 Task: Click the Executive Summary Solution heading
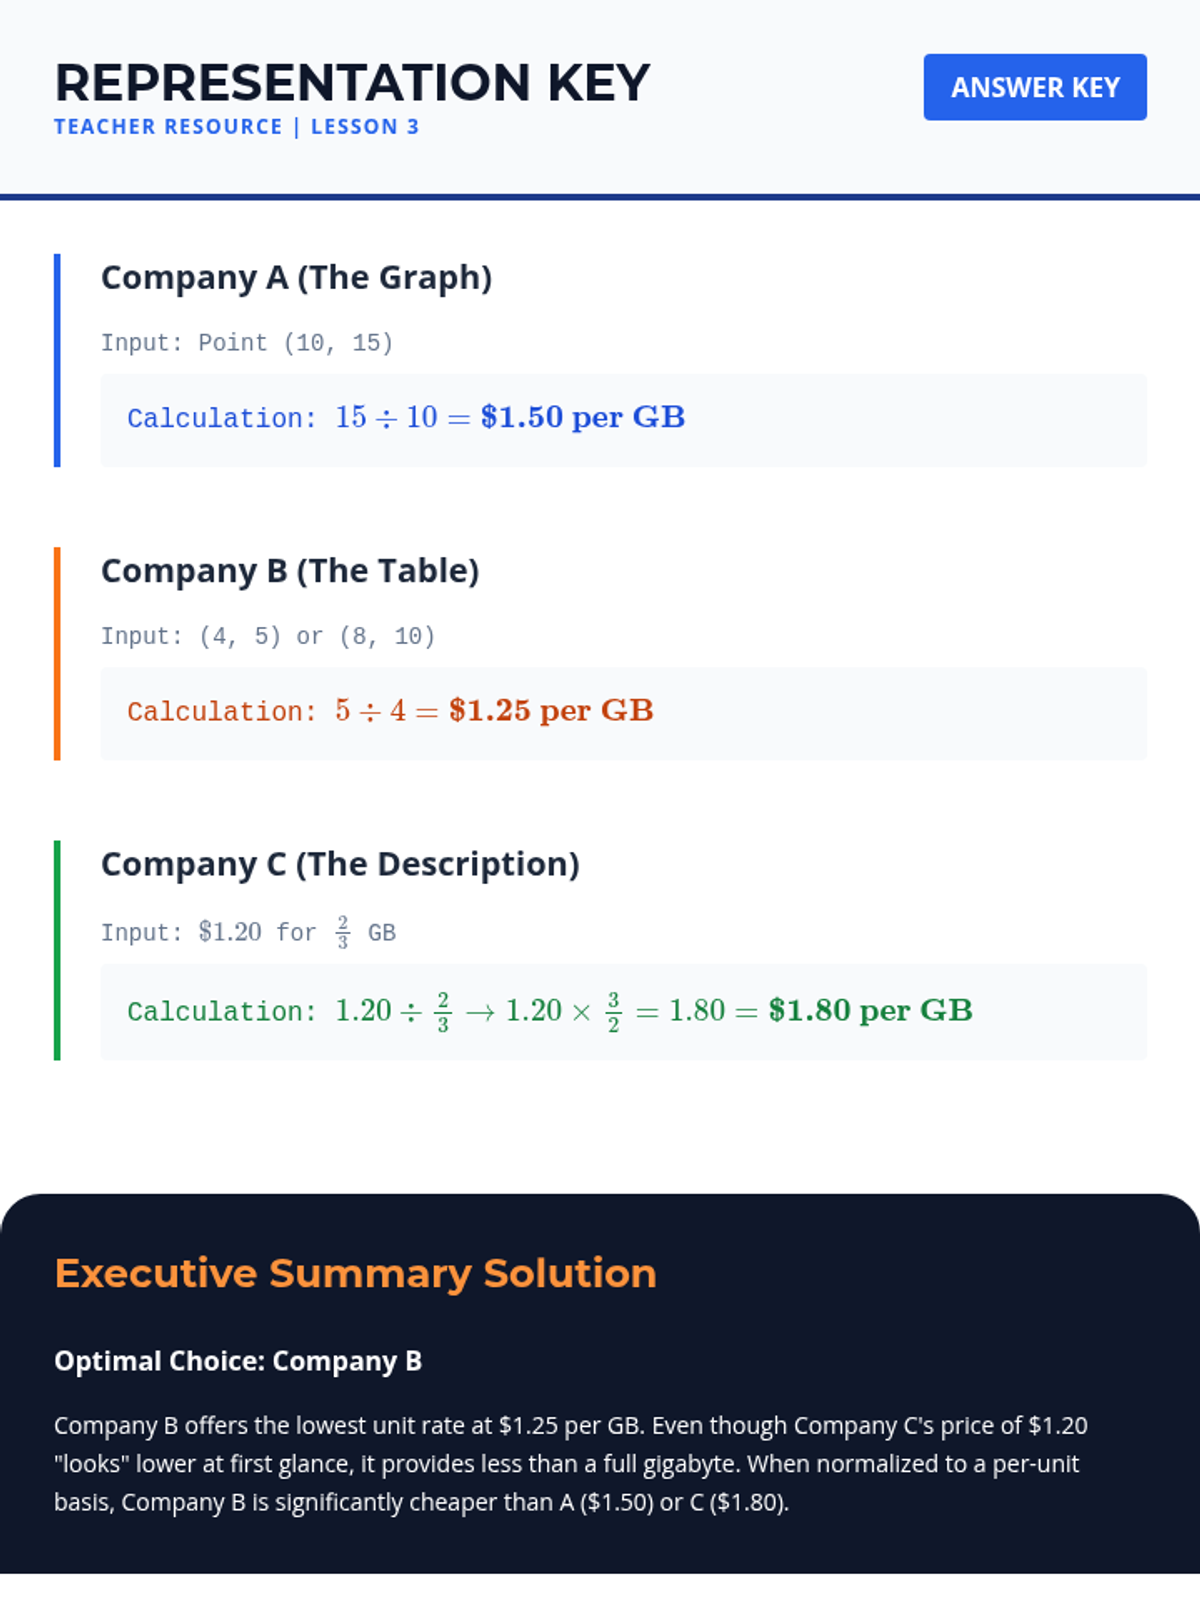[x=355, y=1273]
